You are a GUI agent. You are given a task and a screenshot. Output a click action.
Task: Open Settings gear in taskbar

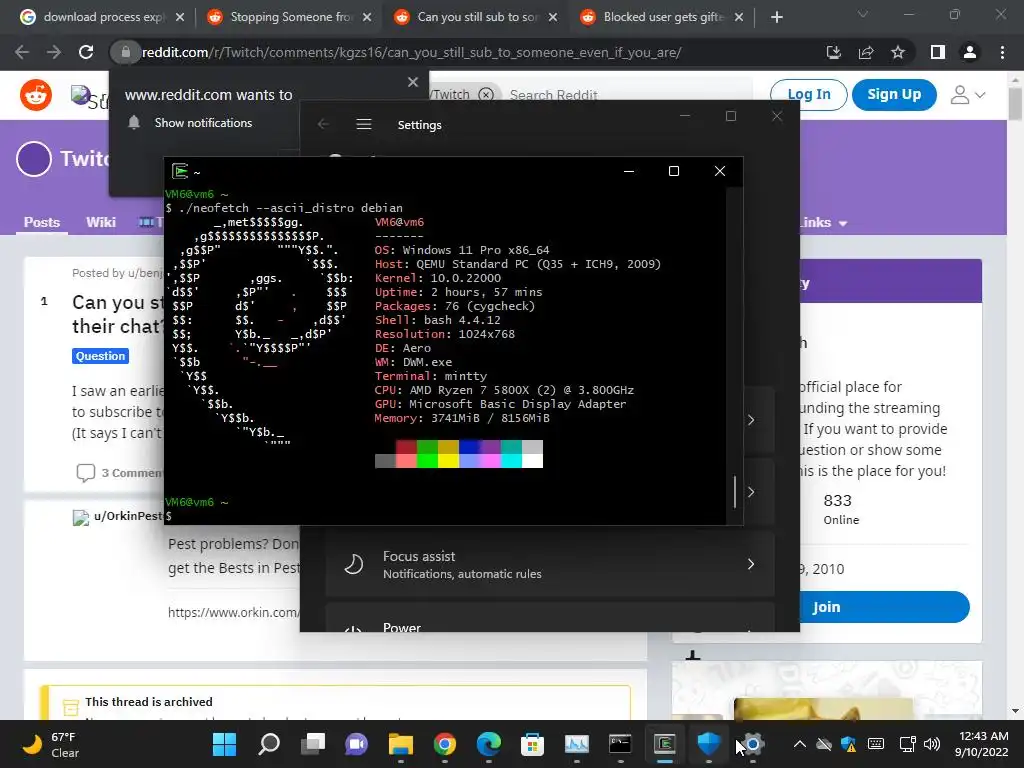click(753, 744)
